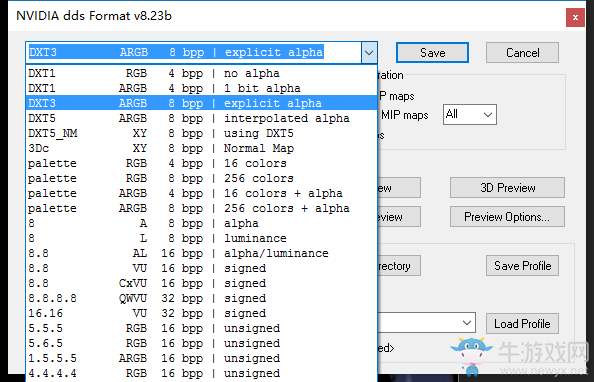
Task: Close the NVIDIA dds Format dialog
Action: pyautogui.click(x=575, y=17)
